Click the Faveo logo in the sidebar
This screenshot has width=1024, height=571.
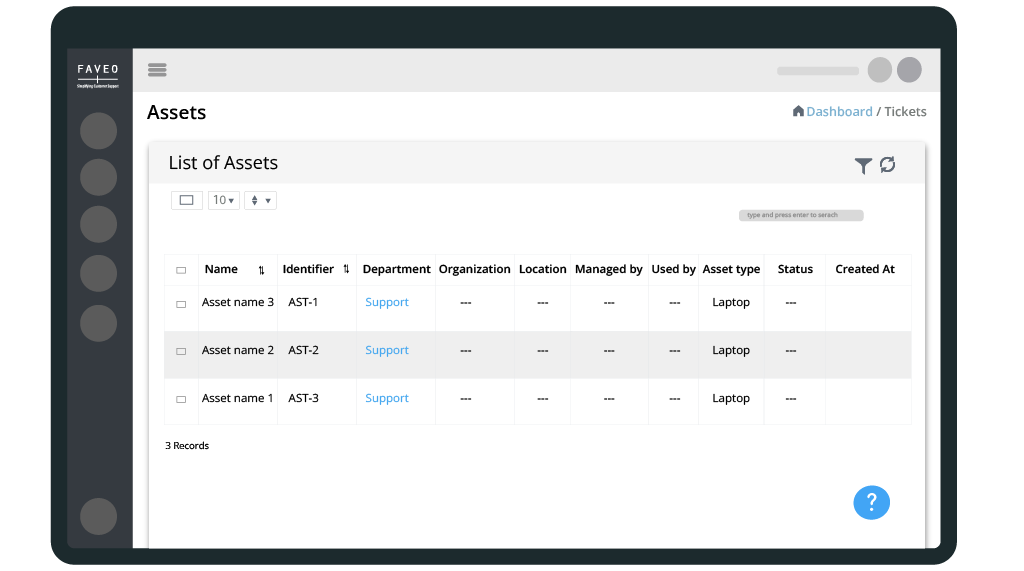pos(98,75)
